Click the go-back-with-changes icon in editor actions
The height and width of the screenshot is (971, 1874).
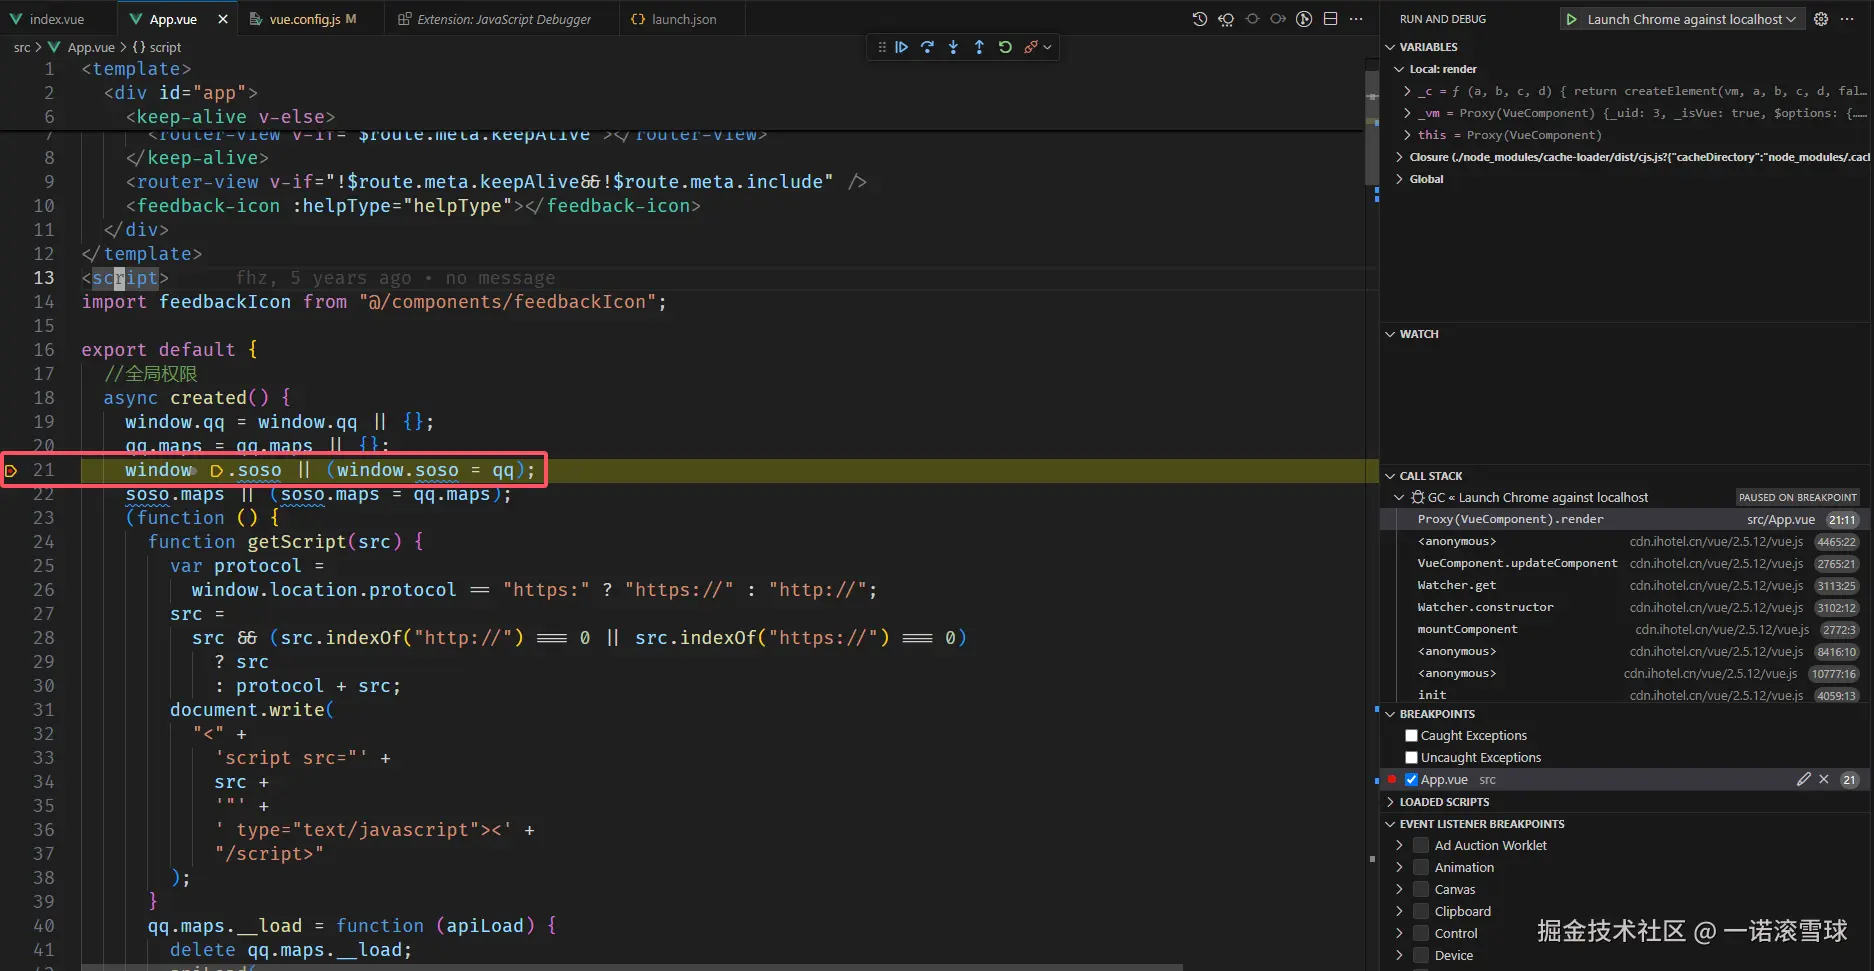[x=1226, y=19]
